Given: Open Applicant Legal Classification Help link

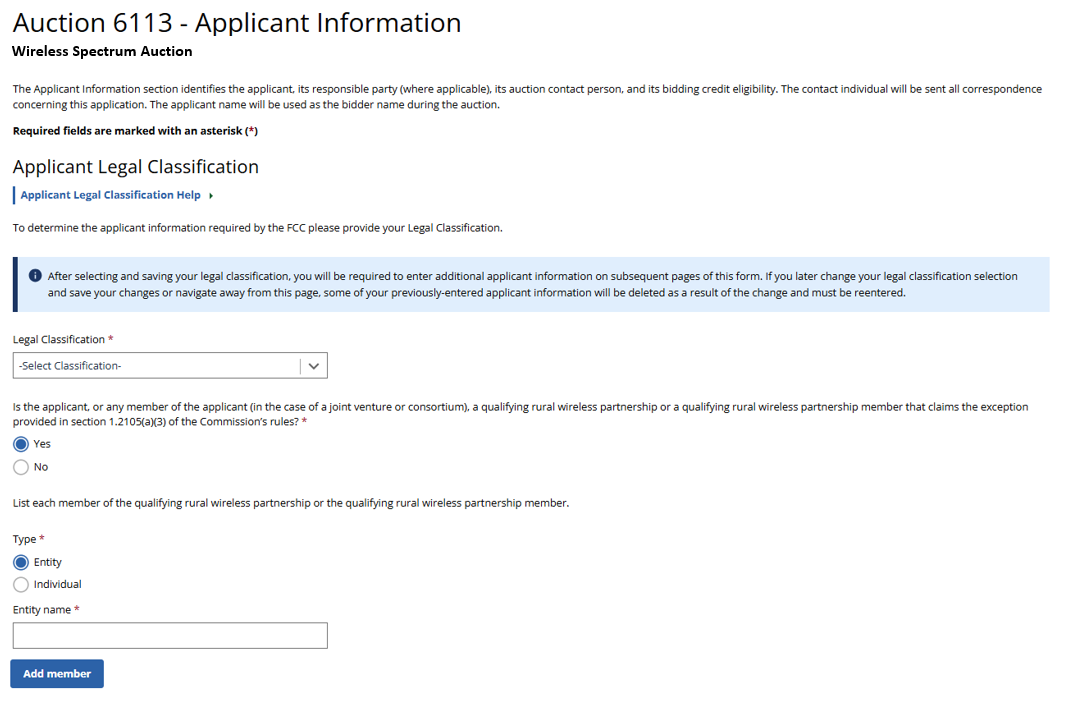Looking at the screenshot, I should click(x=110, y=196).
